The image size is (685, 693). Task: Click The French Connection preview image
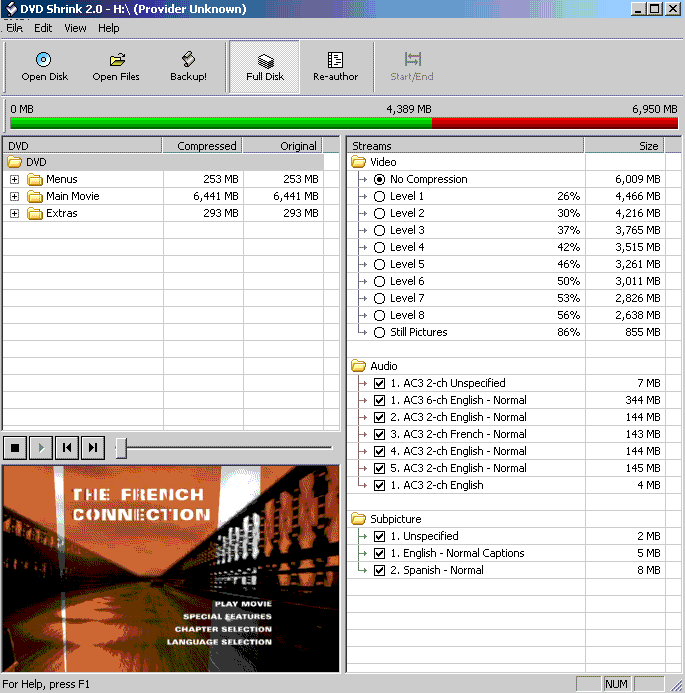tap(171, 568)
